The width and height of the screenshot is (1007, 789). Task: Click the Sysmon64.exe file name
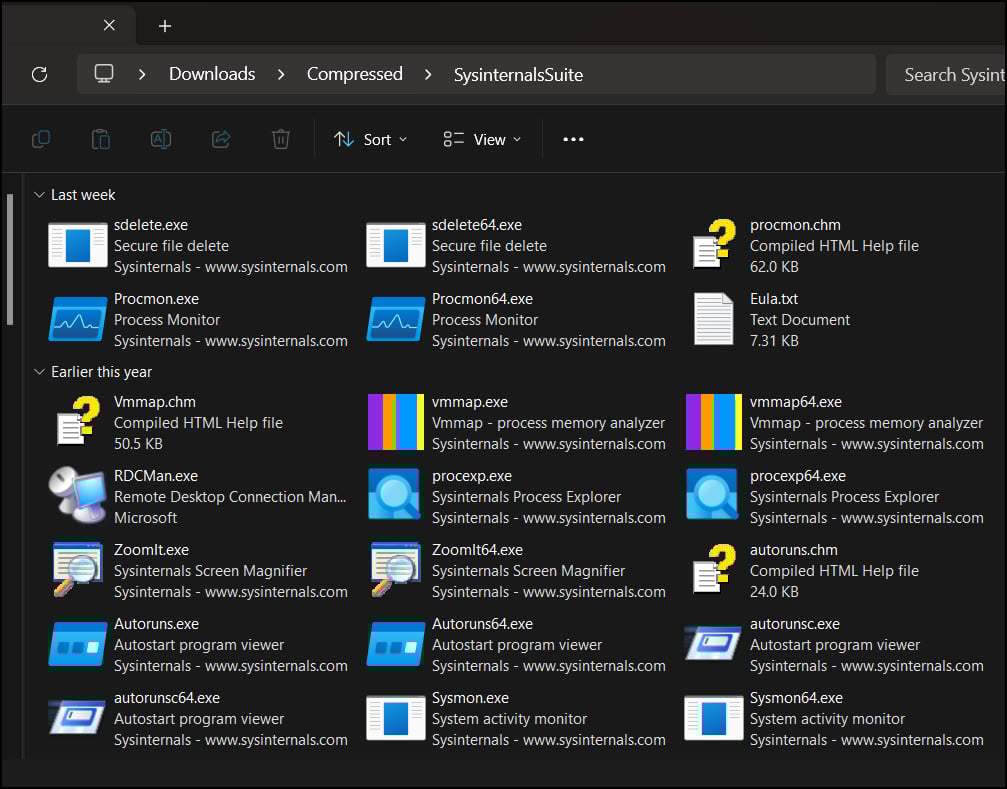click(796, 698)
